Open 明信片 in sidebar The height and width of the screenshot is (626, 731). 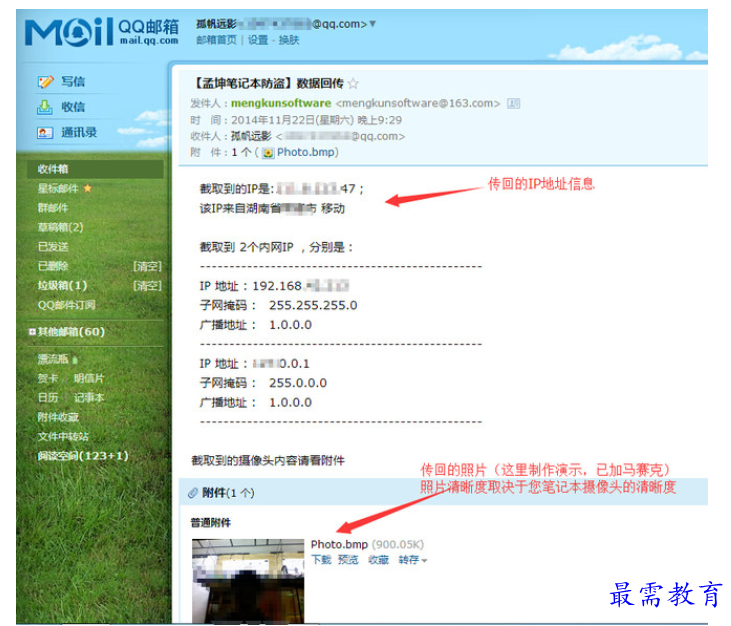(89, 378)
